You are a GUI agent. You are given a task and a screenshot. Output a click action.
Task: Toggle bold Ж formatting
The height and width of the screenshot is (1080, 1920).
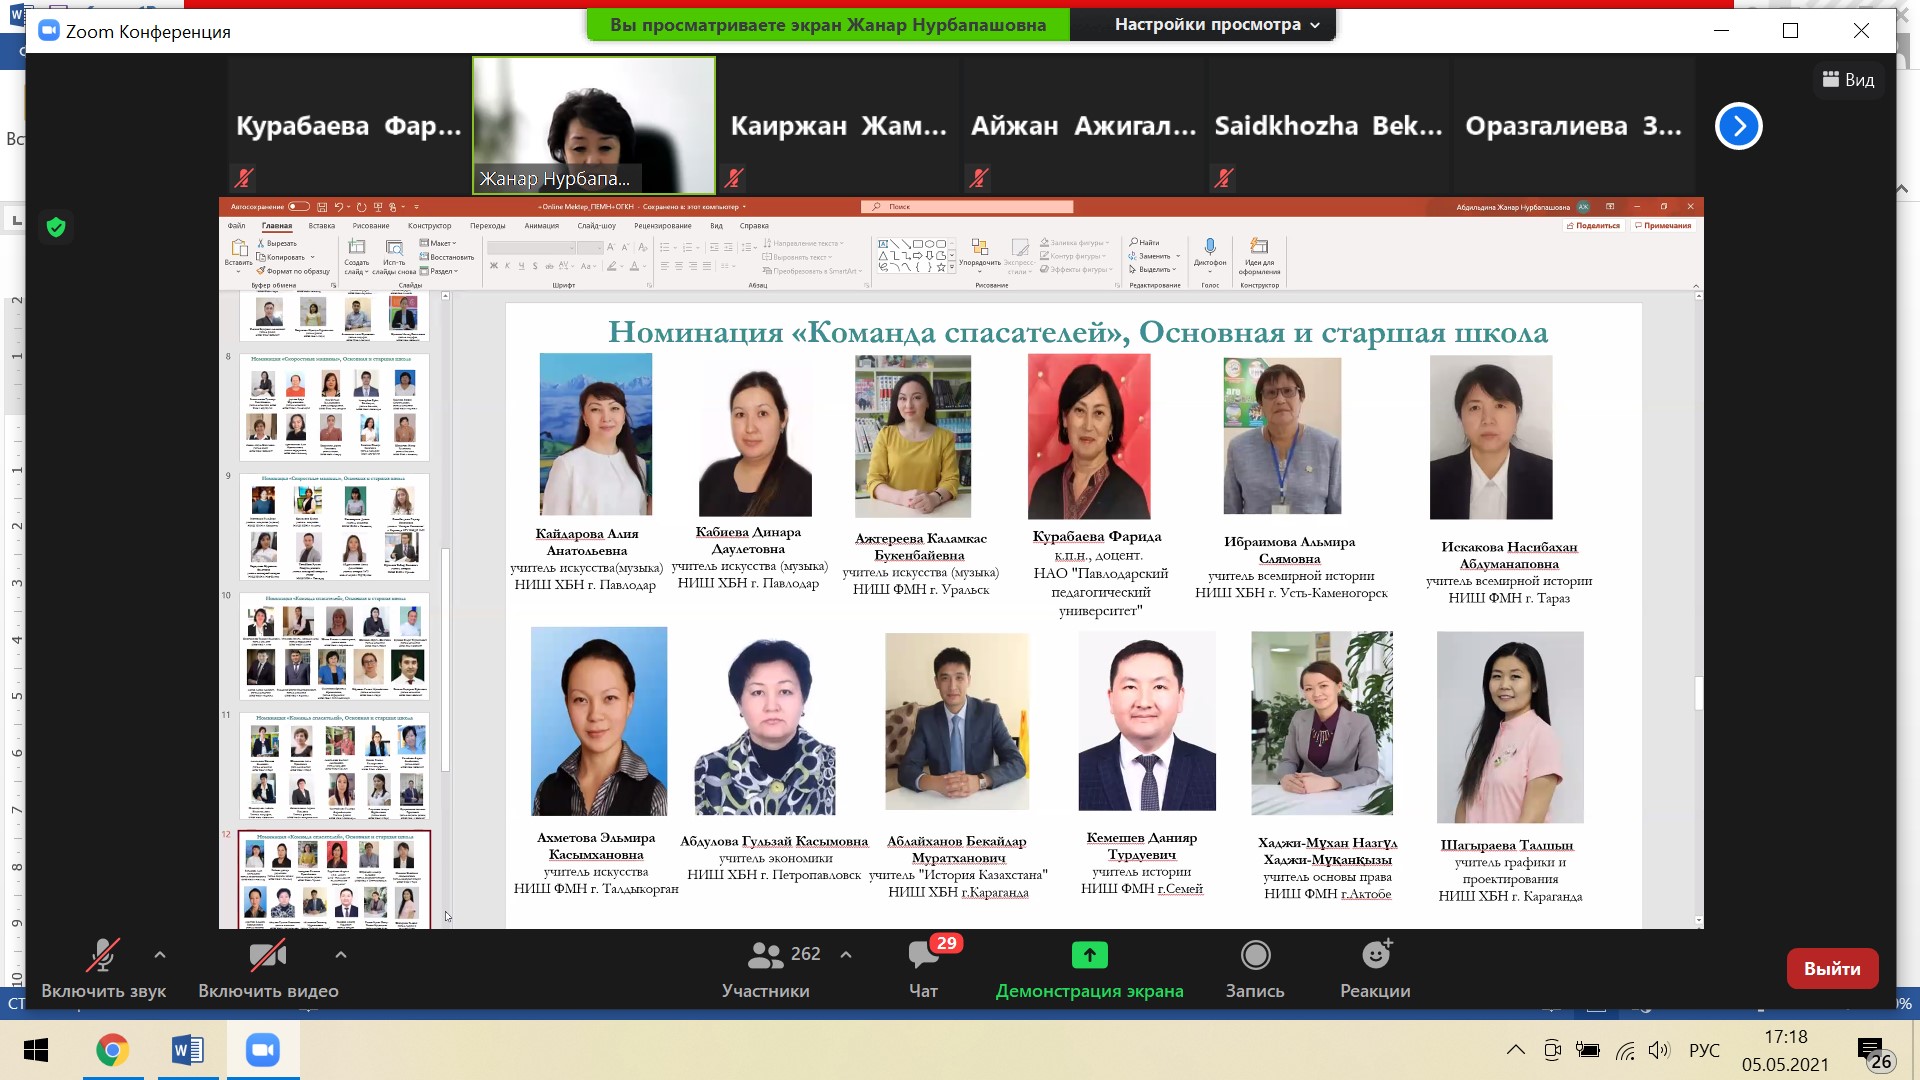tap(493, 266)
